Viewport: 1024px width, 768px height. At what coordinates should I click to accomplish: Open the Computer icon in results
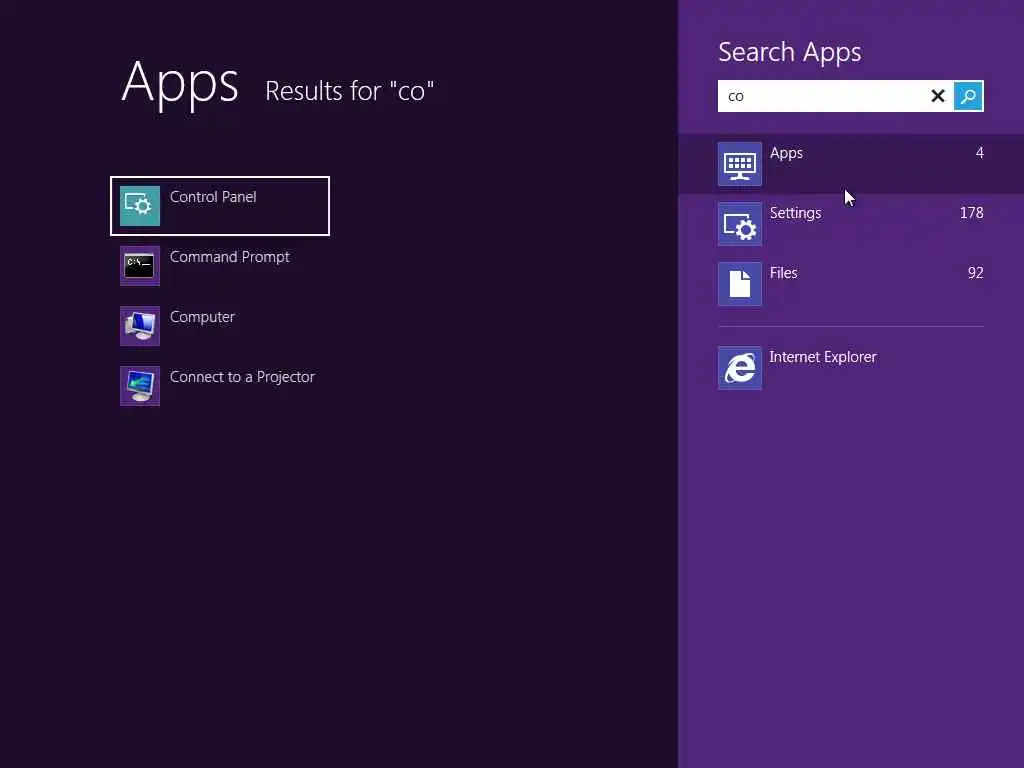click(140, 326)
